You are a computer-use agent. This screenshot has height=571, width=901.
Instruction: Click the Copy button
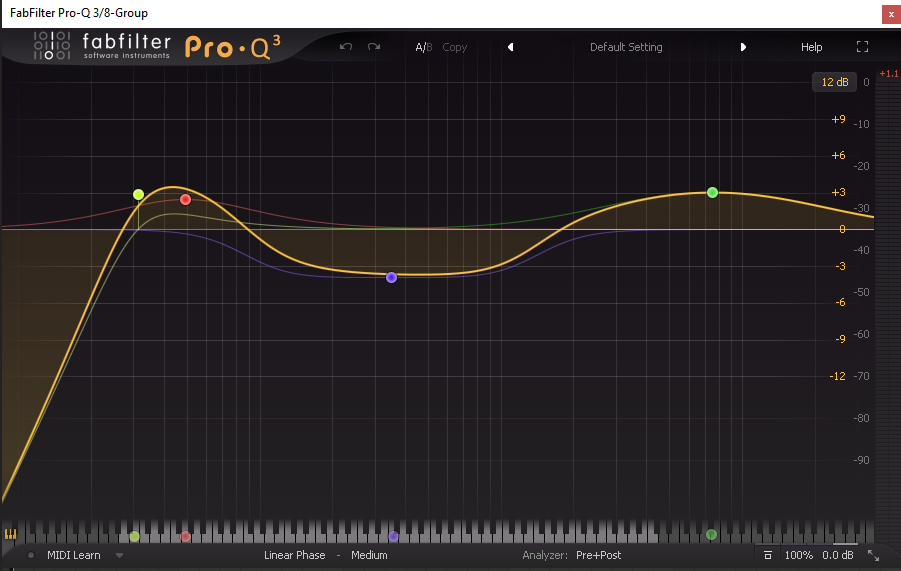[455, 47]
